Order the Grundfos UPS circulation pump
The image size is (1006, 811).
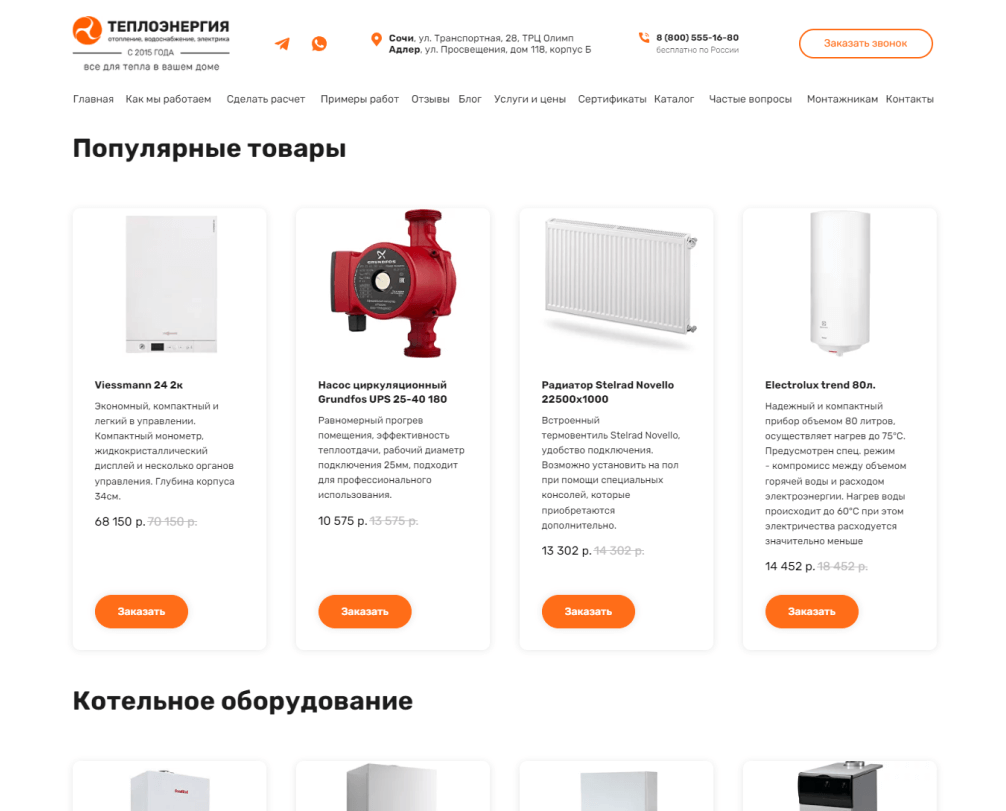364,611
